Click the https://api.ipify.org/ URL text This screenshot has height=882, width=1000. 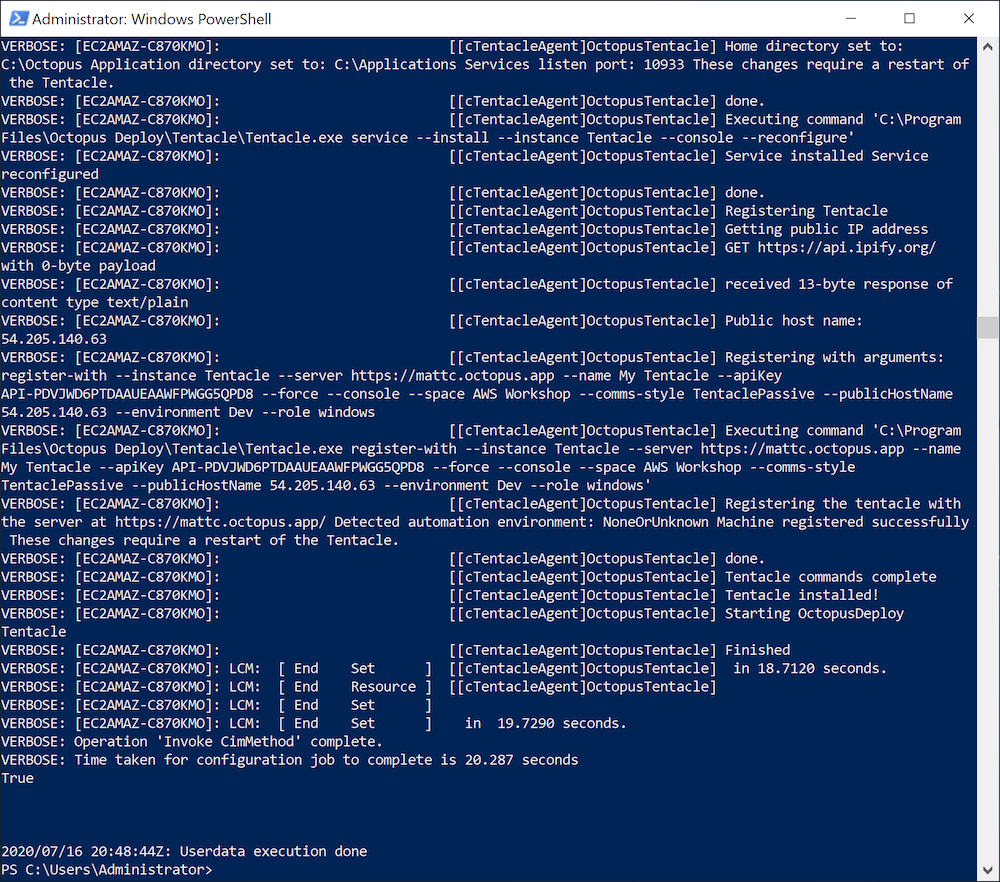coord(848,247)
